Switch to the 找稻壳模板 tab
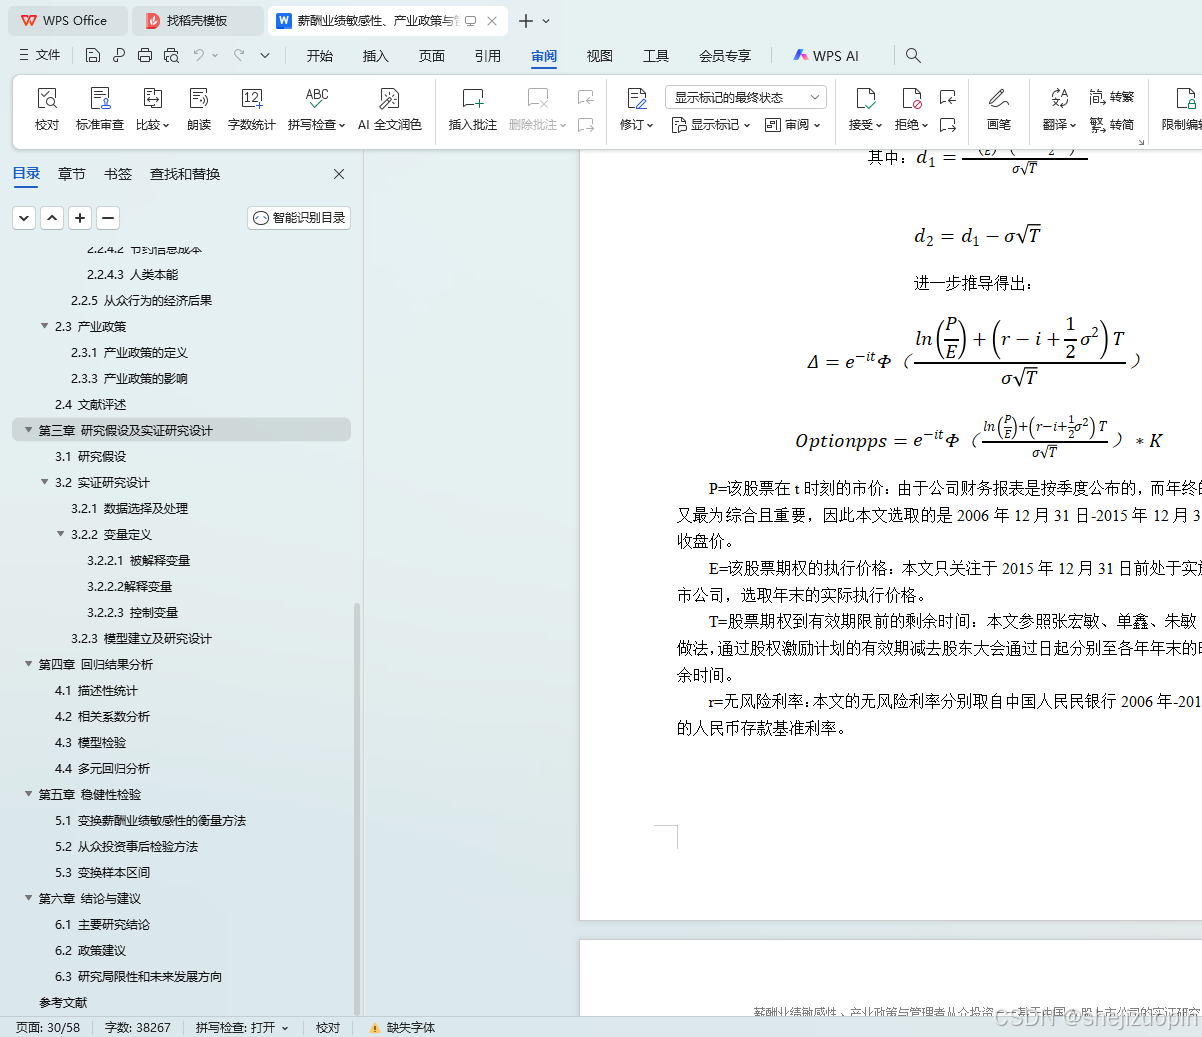The width and height of the screenshot is (1202, 1037). (197, 20)
